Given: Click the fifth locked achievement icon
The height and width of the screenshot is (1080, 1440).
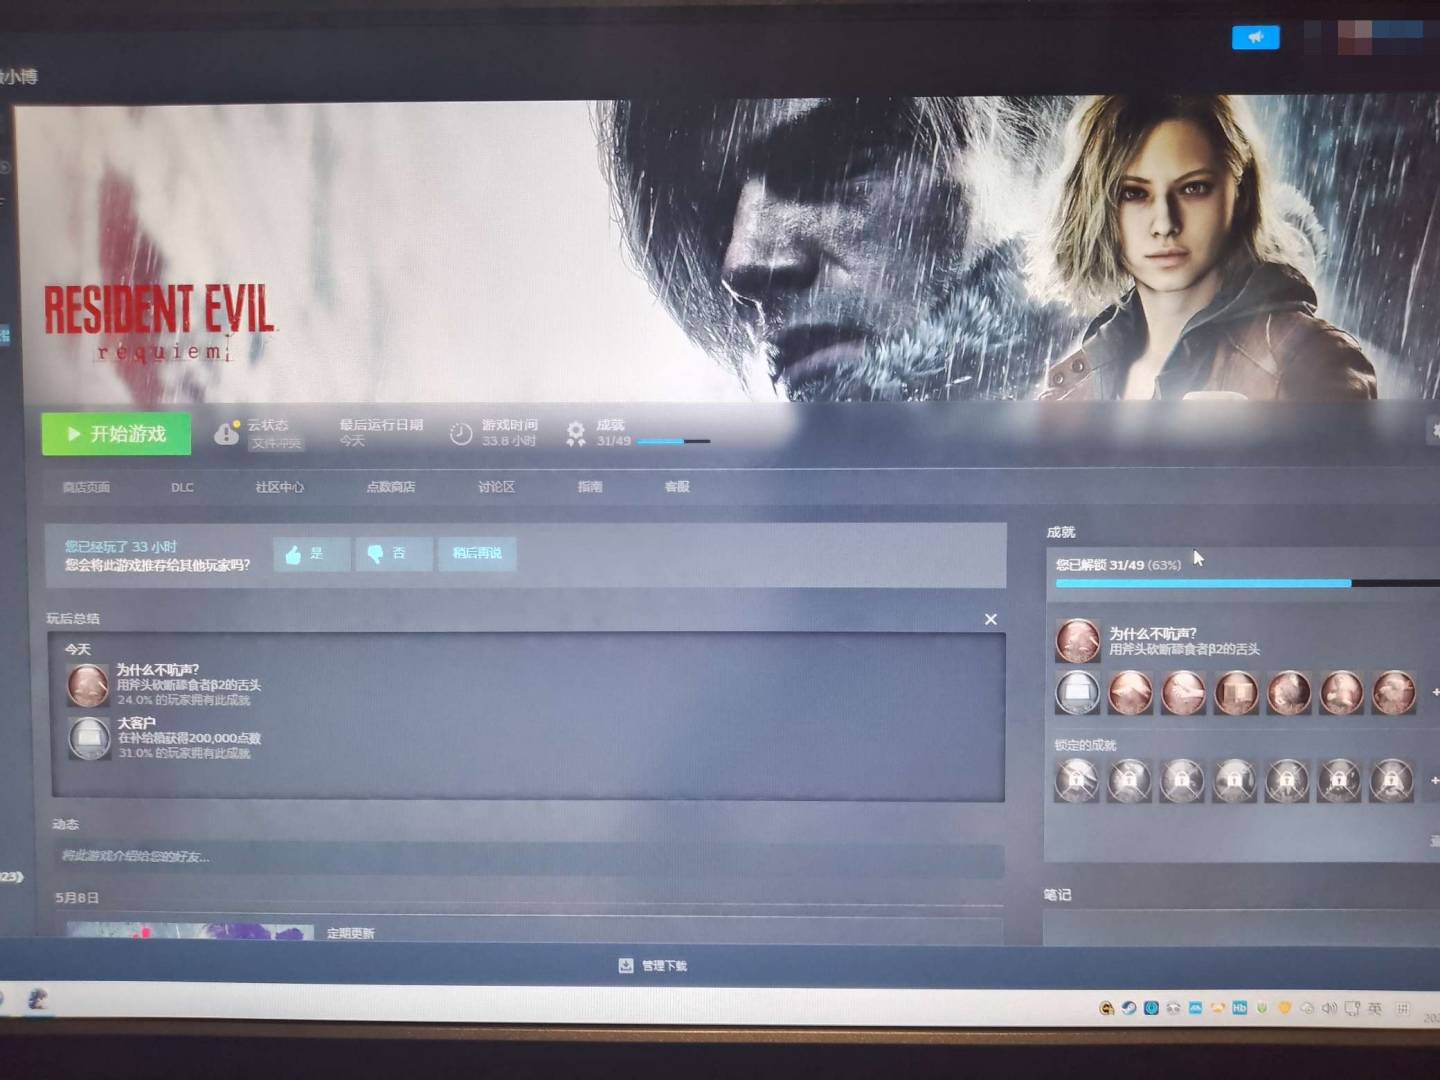Looking at the screenshot, I should pos(1287,781).
